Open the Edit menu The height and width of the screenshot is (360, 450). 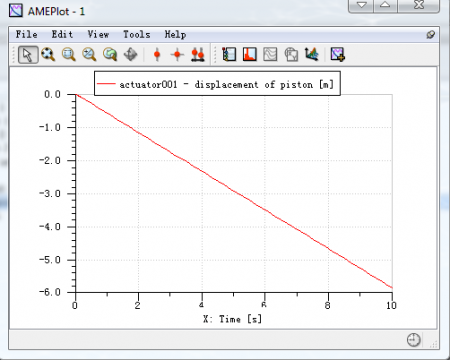(62, 34)
